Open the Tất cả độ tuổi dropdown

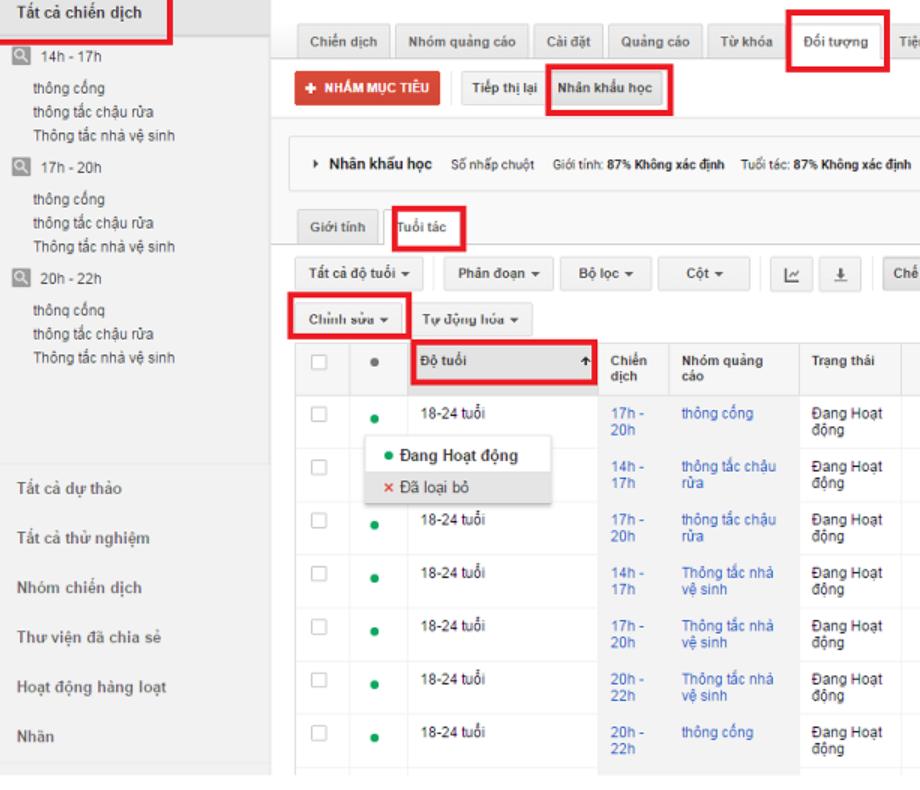359,274
